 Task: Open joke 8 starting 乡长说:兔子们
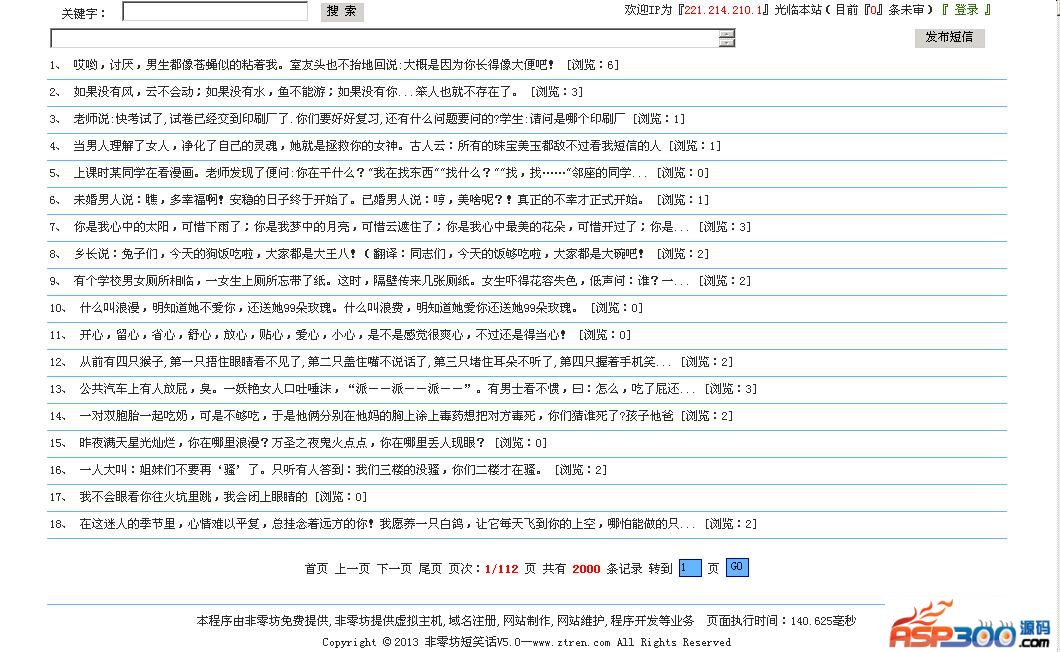click(x=358, y=254)
